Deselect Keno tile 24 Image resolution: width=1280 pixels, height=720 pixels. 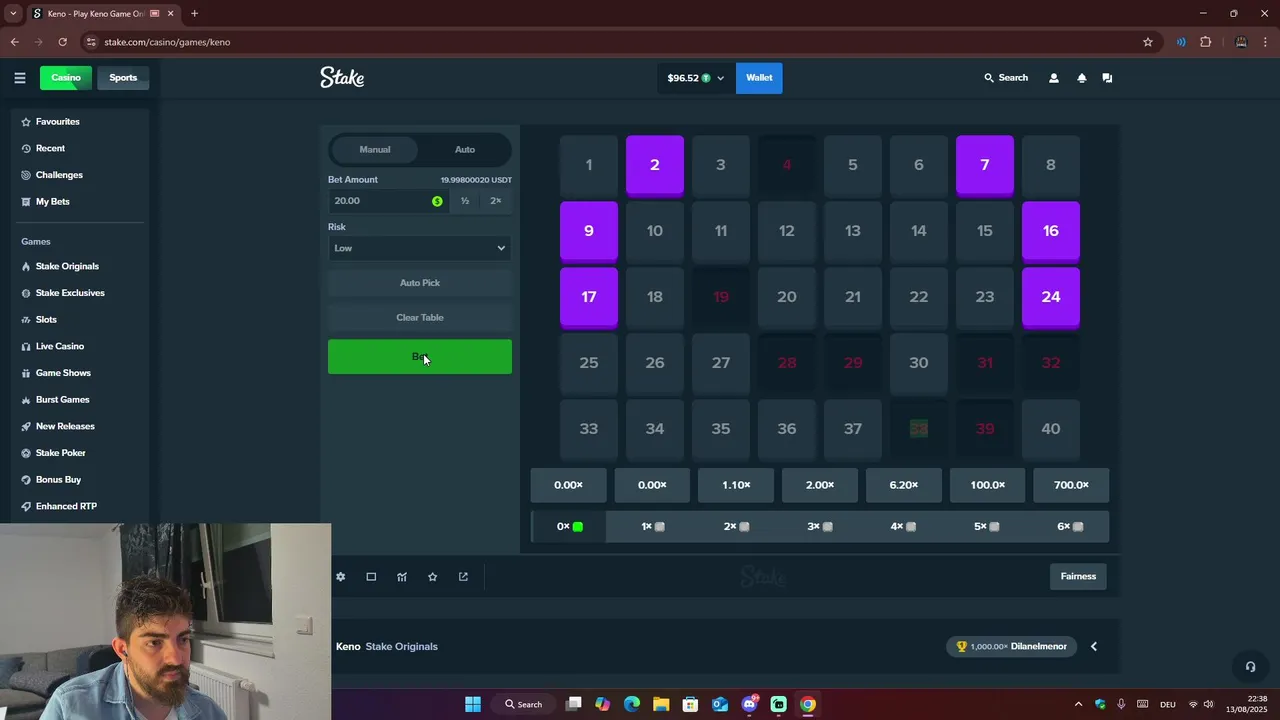point(1051,297)
